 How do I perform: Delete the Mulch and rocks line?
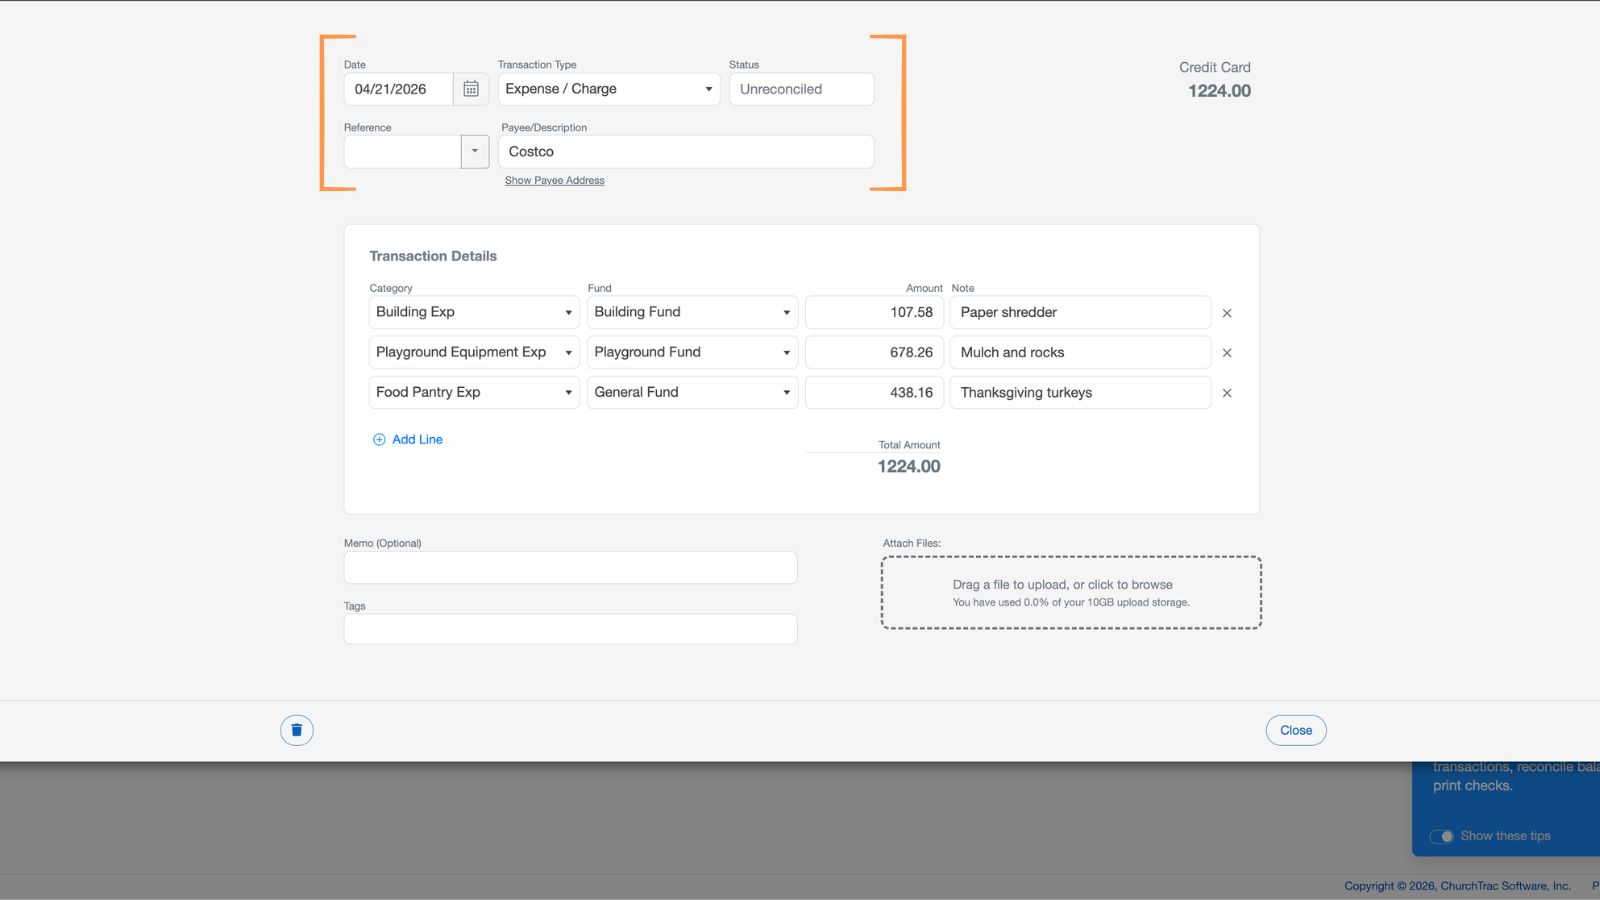coord(1227,353)
